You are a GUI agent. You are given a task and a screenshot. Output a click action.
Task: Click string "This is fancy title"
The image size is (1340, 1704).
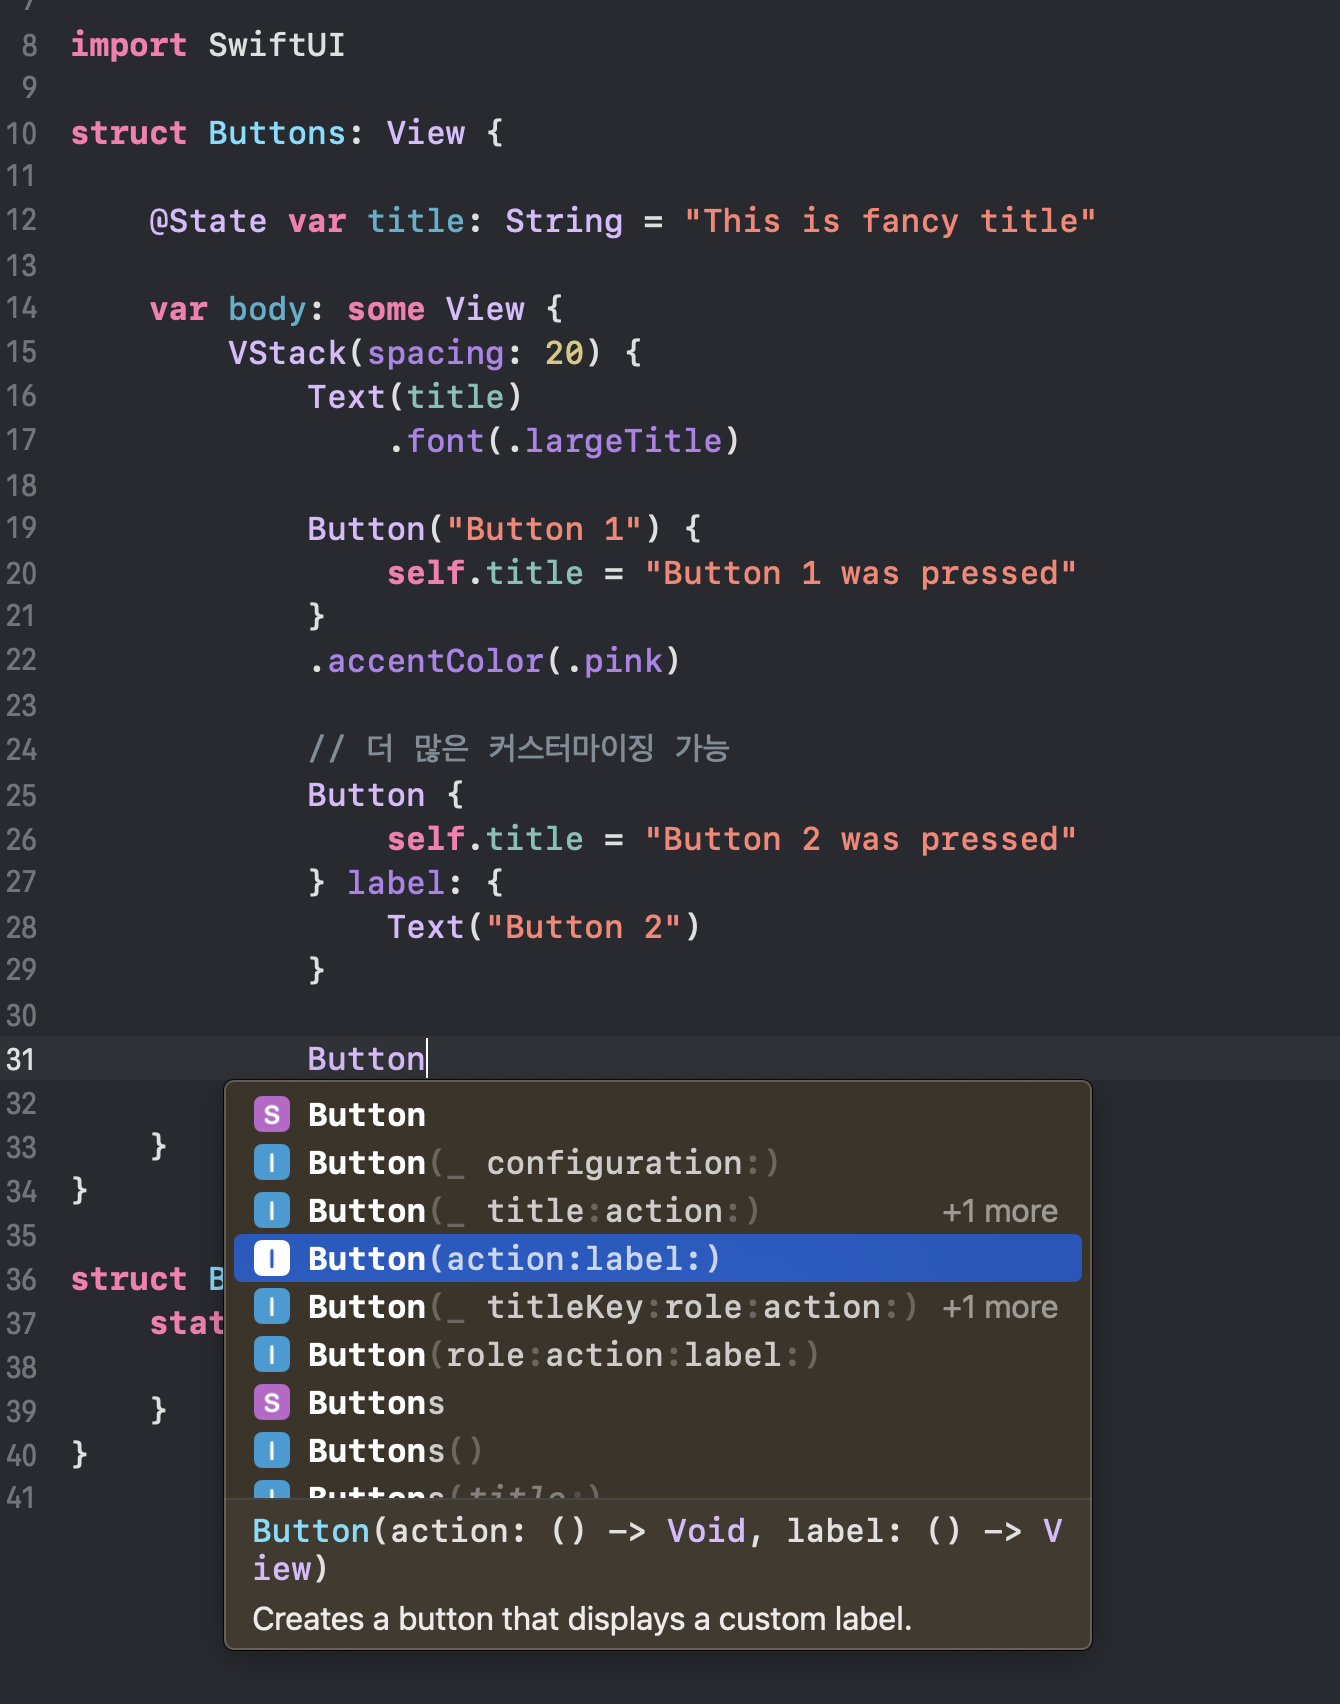coord(890,221)
